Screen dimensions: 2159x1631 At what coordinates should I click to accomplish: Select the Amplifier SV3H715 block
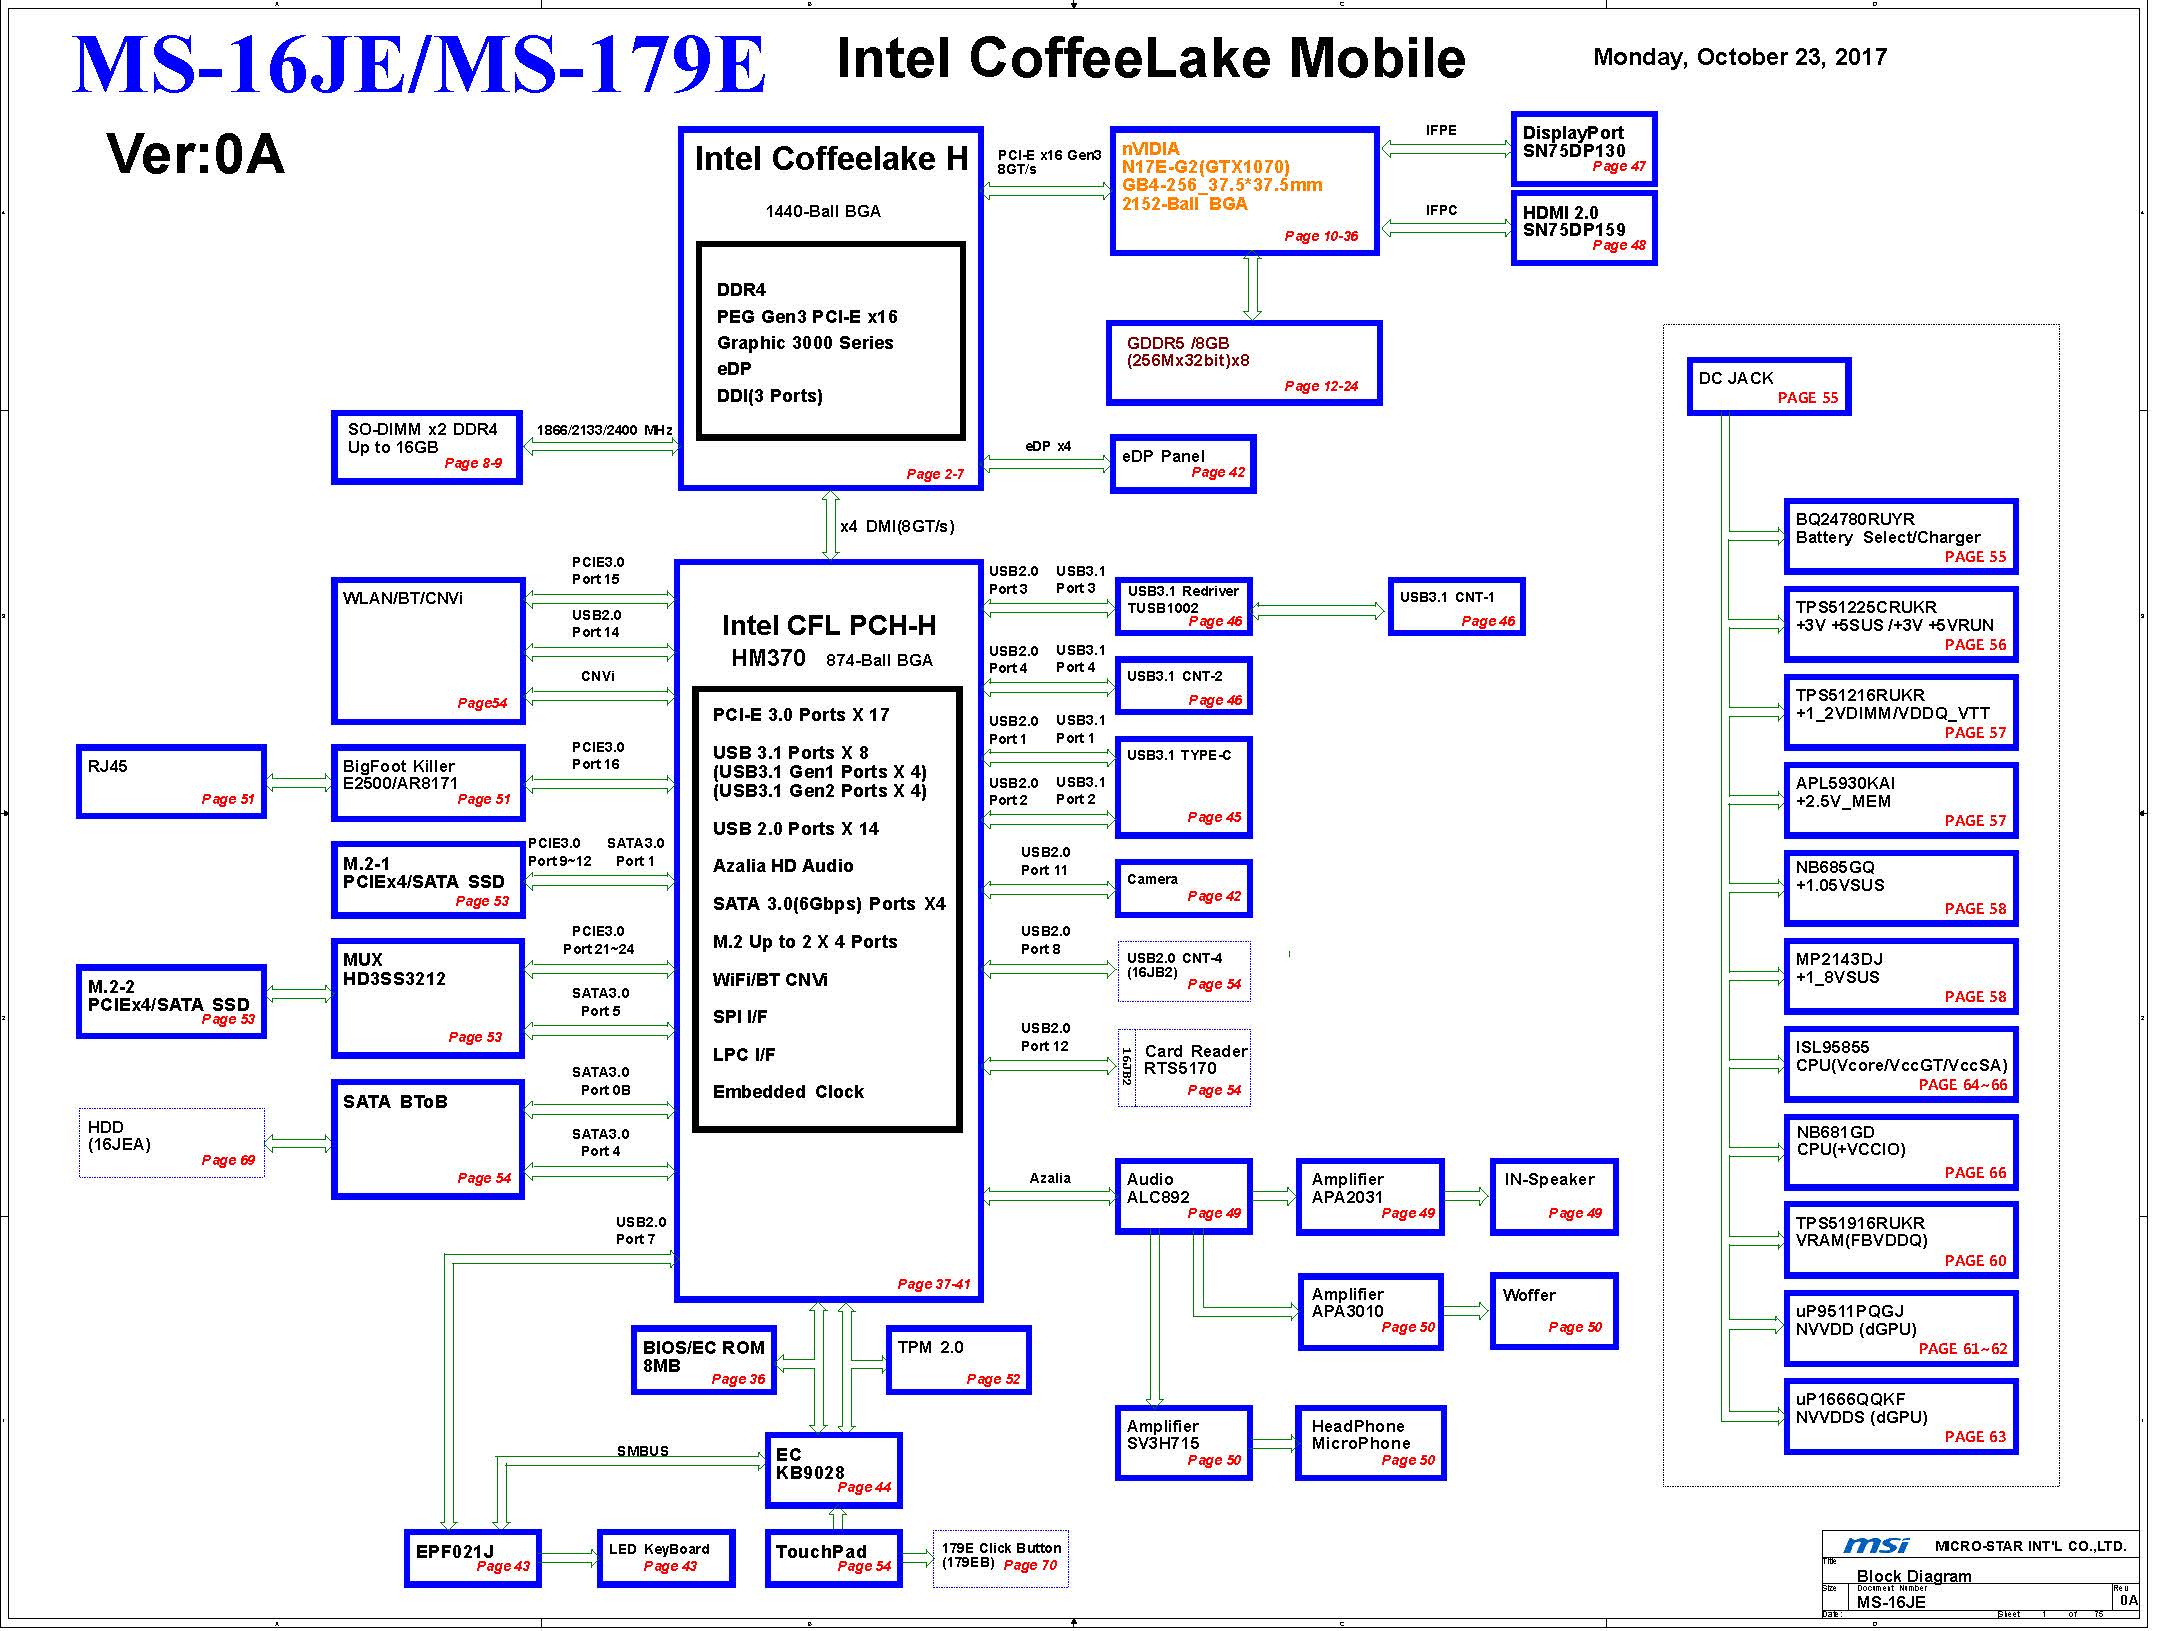pos(1183,1443)
